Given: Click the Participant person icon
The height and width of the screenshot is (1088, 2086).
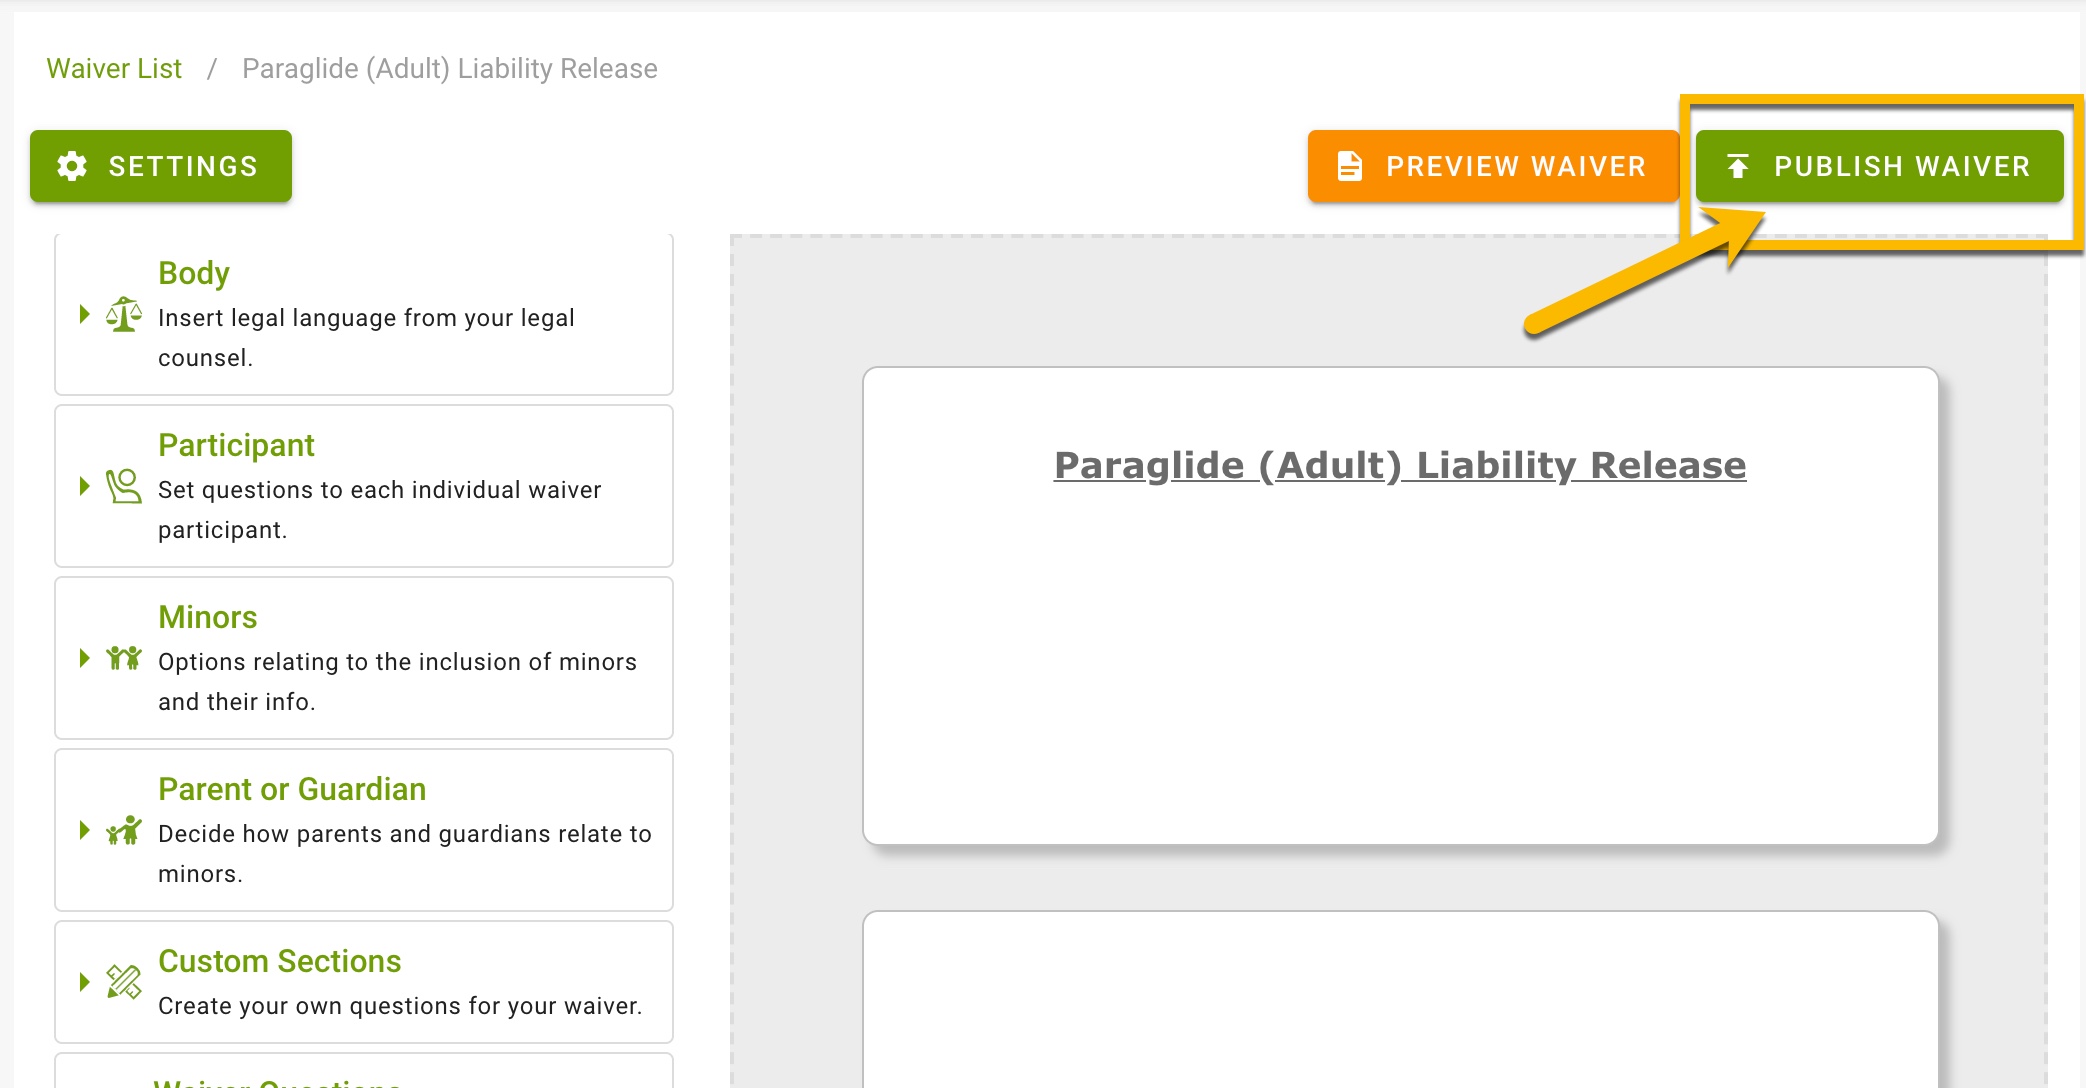Looking at the screenshot, I should click(x=124, y=487).
